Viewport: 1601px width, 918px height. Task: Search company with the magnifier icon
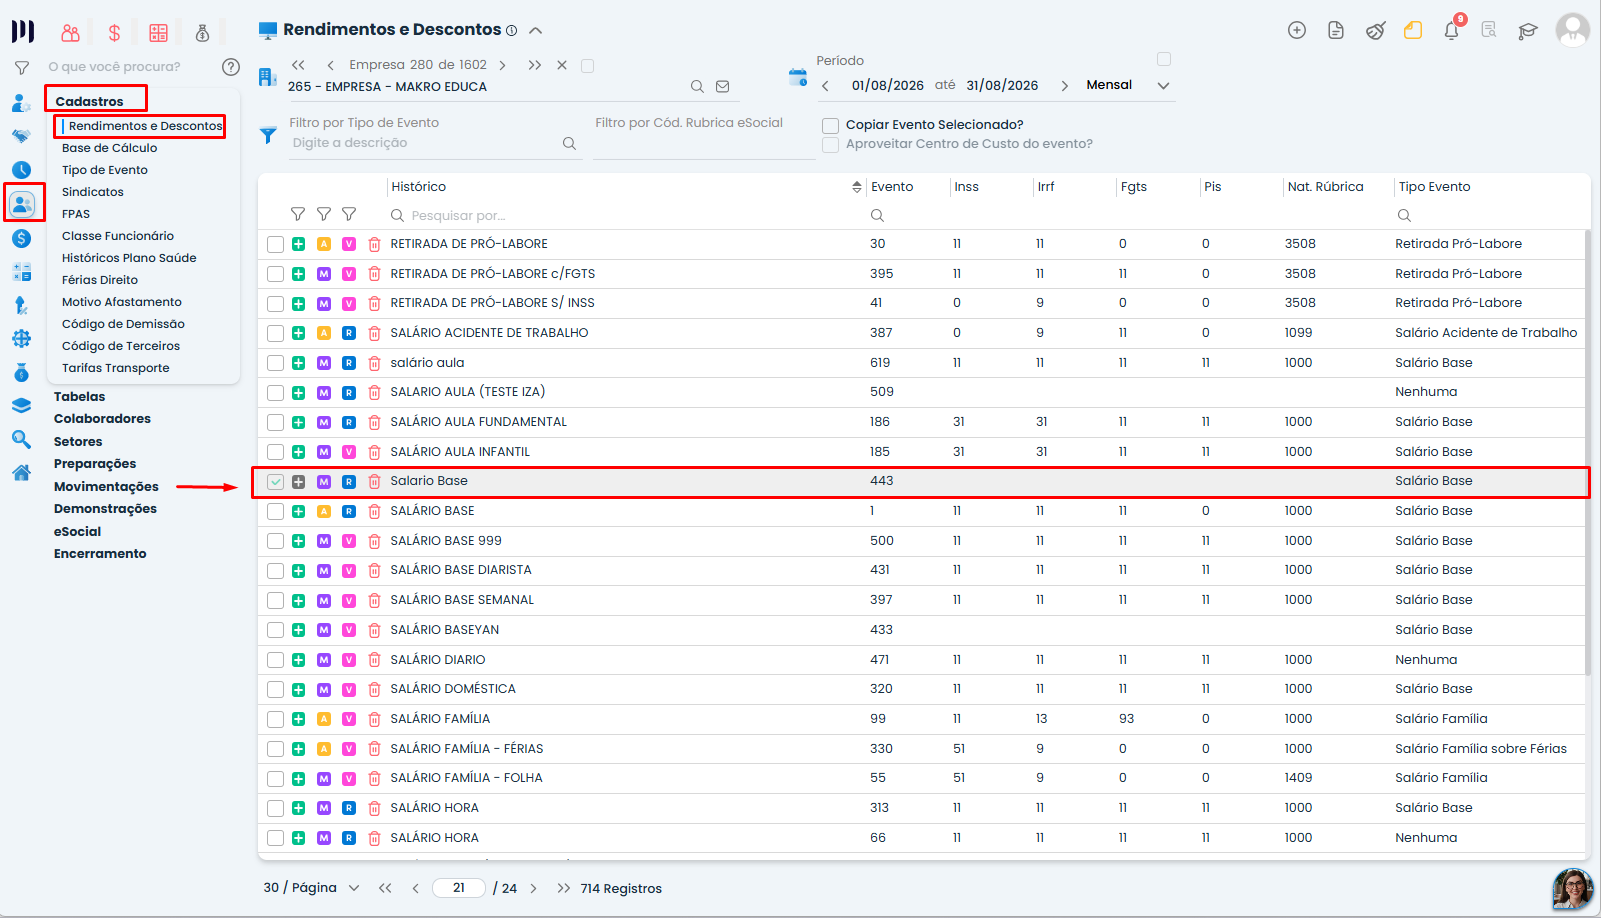click(x=697, y=87)
